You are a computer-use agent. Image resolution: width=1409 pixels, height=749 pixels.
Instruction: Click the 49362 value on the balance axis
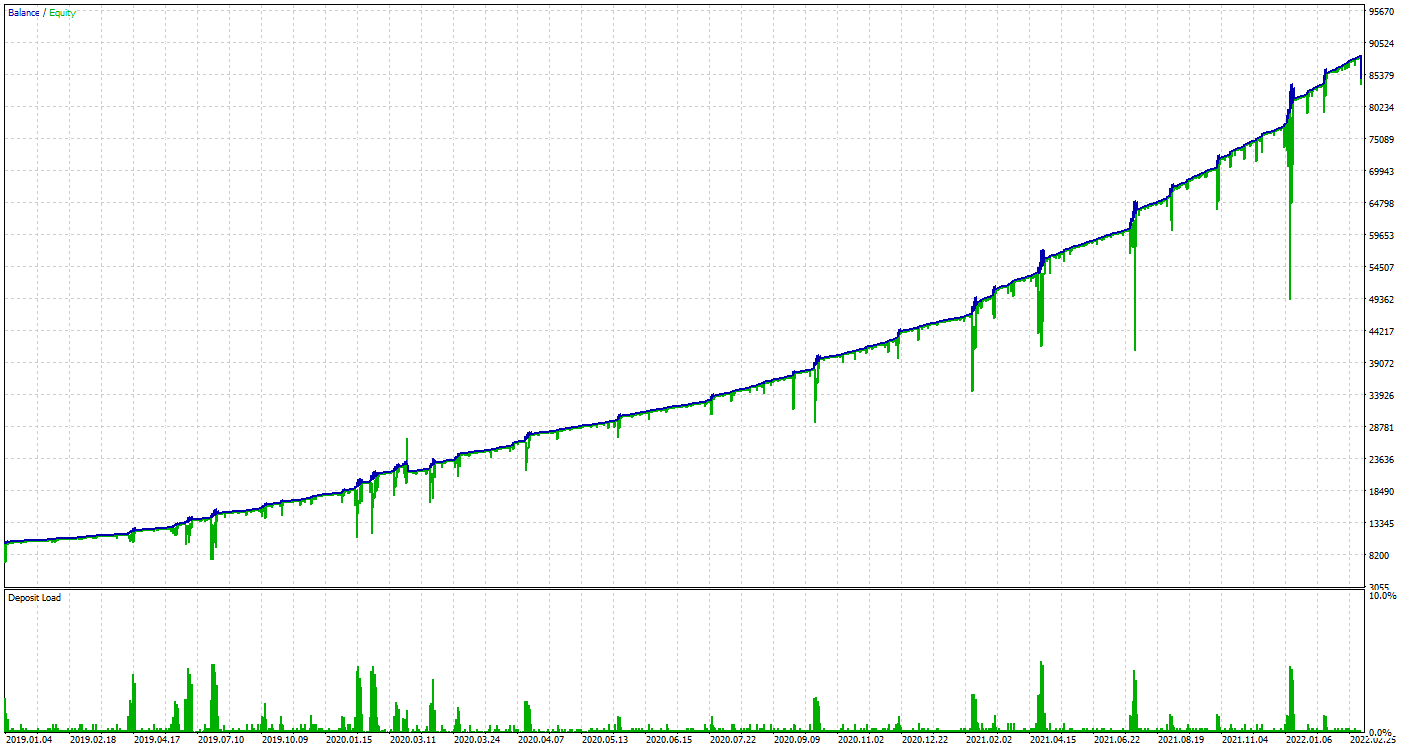pyautogui.click(x=1381, y=300)
